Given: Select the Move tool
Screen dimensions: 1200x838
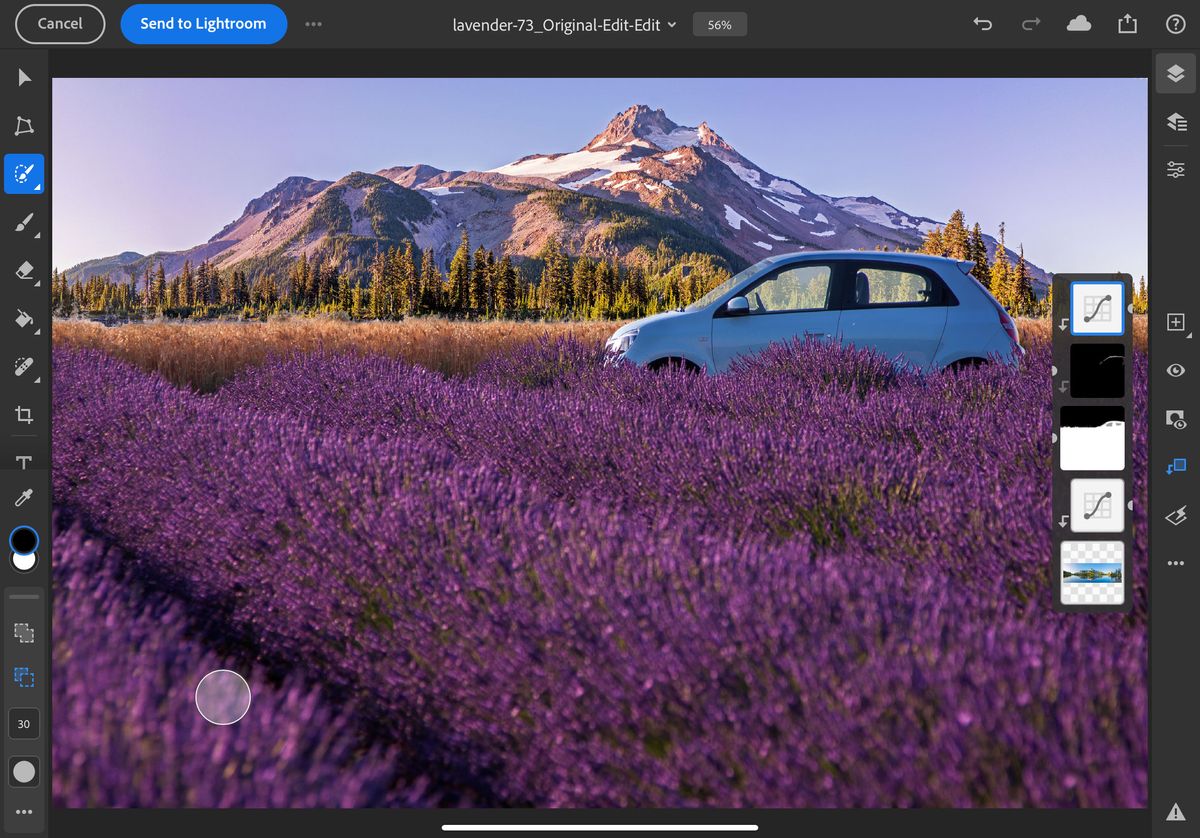Looking at the screenshot, I should point(24,77).
